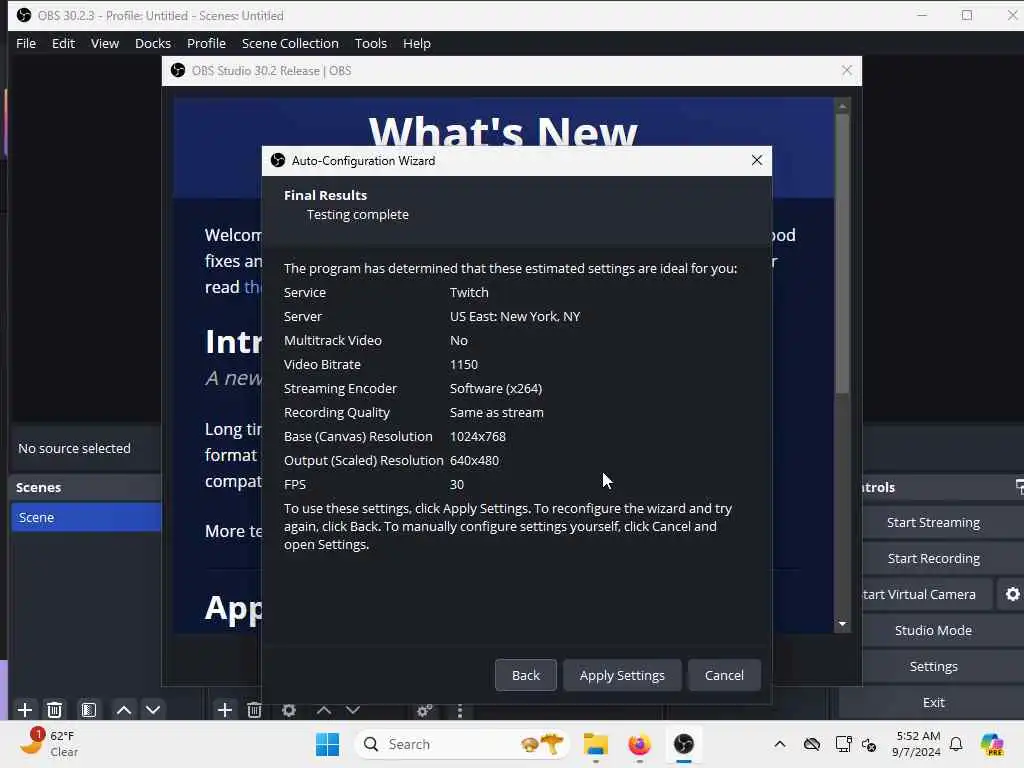Click Apply Settings button
1024x768 pixels.
point(622,675)
